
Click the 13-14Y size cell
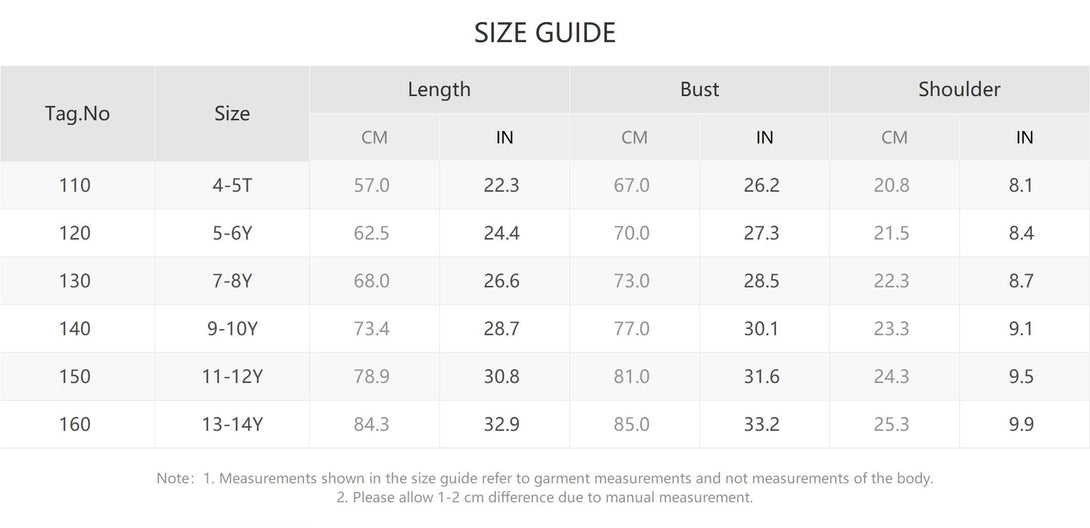click(x=232, y=425)
